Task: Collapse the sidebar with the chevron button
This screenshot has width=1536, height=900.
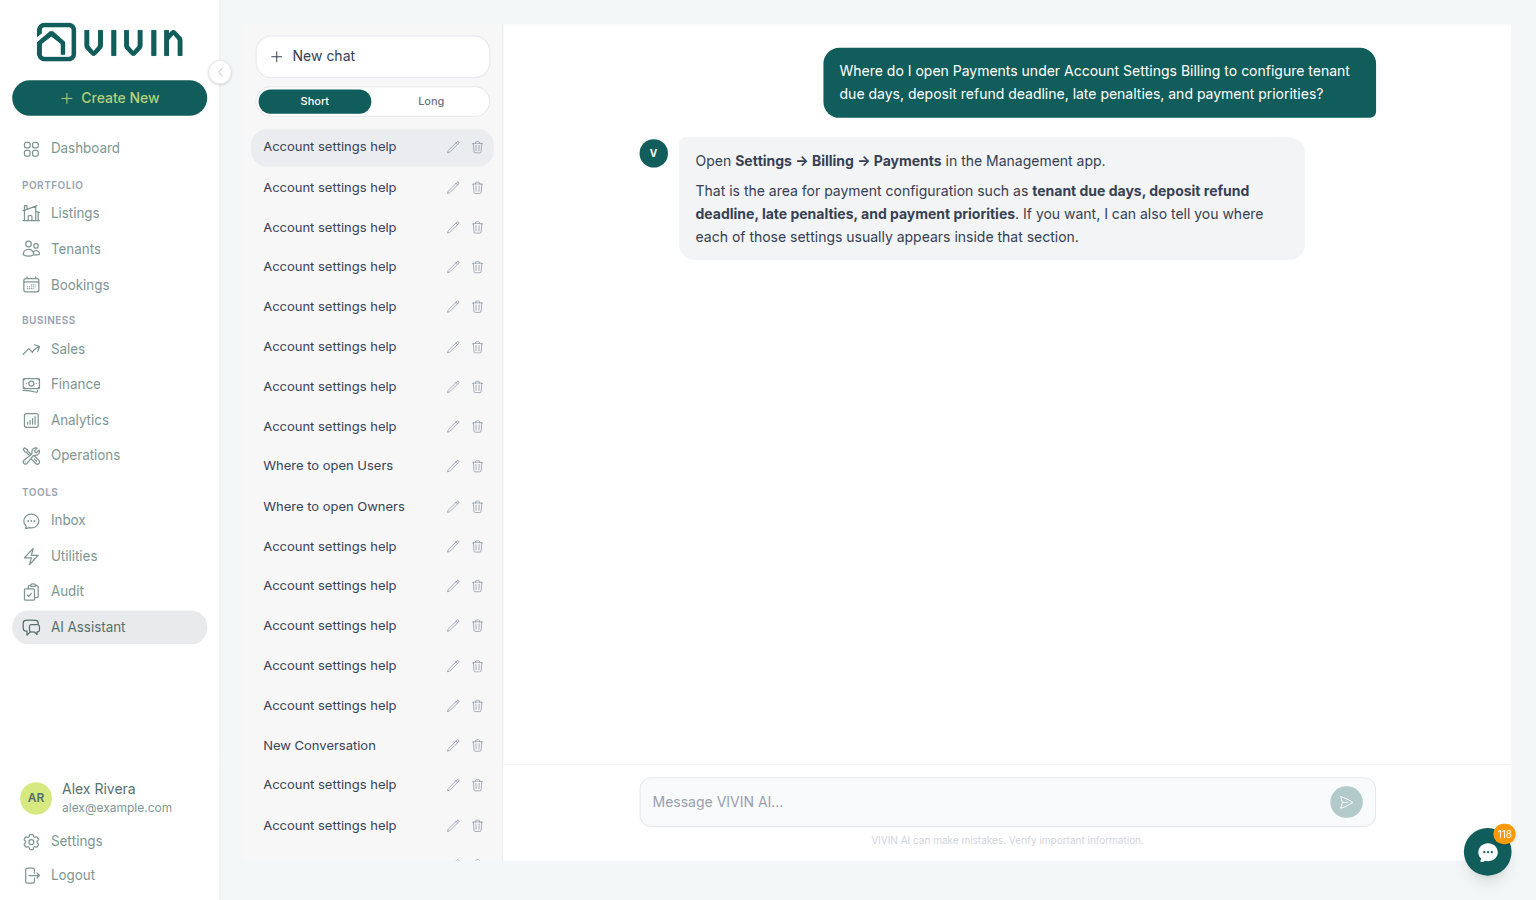Action: click(x=220, y=72)
